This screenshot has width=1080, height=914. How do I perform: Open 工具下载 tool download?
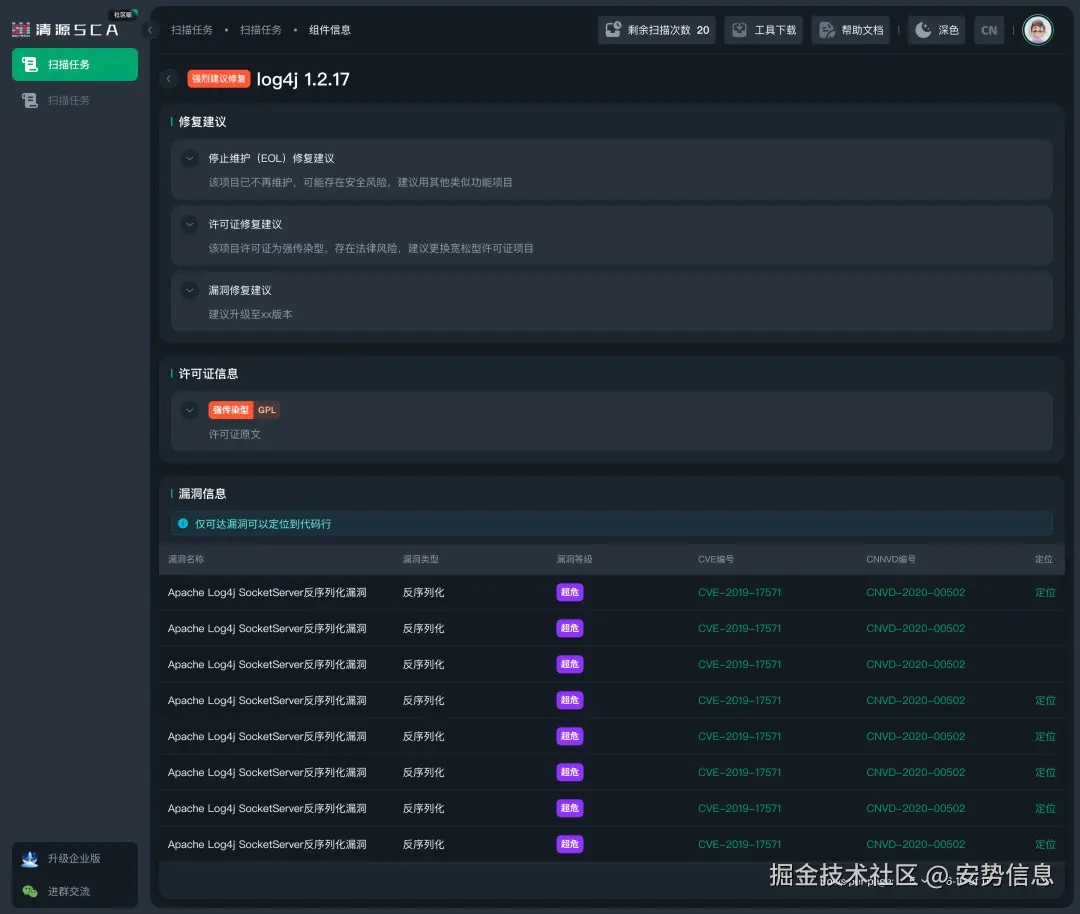[x=763, y=30]
